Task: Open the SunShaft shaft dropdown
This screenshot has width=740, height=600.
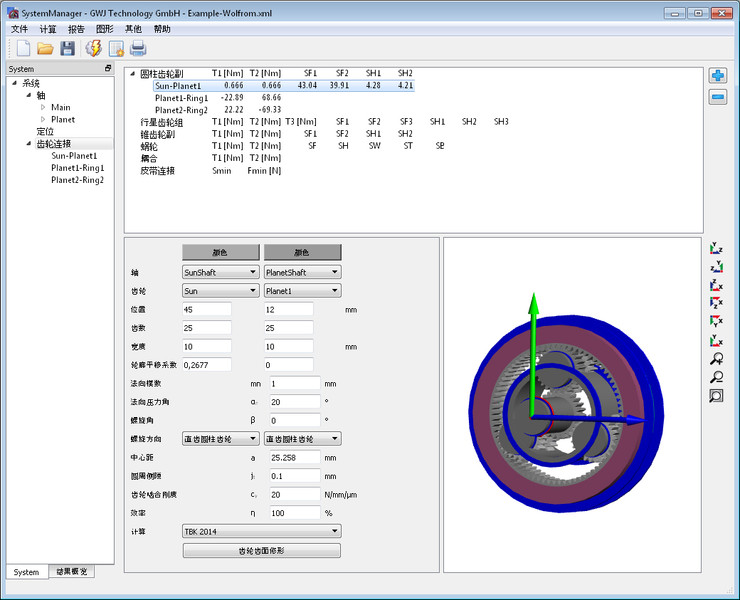Action: (220, 272)
